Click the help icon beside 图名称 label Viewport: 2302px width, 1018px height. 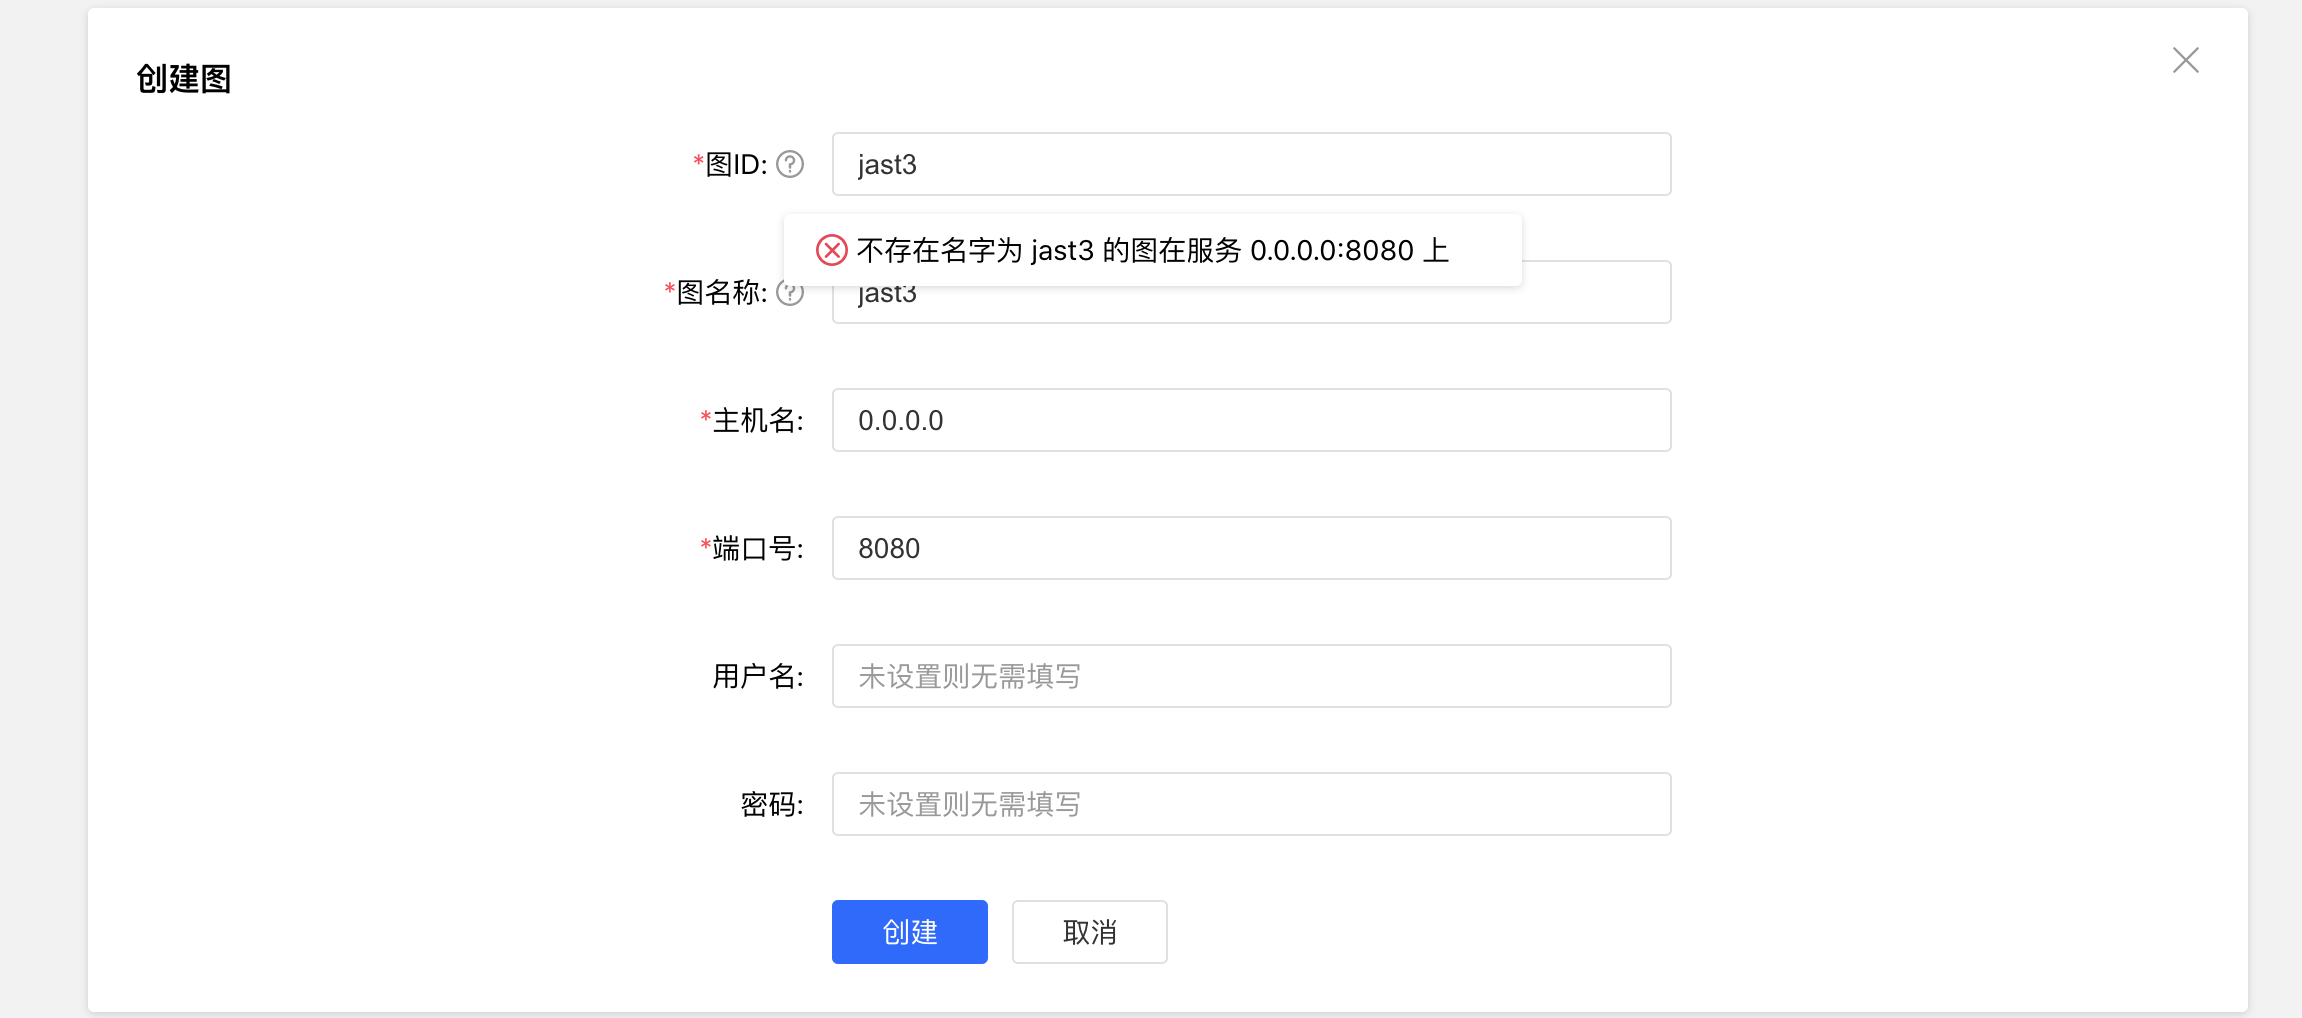point(790,294)
